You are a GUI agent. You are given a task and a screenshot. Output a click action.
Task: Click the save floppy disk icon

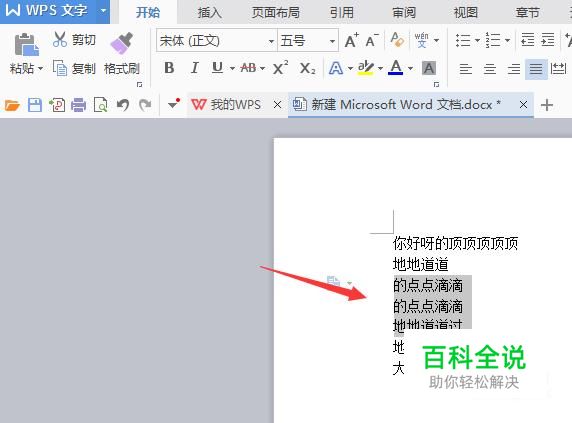point(35,105)
